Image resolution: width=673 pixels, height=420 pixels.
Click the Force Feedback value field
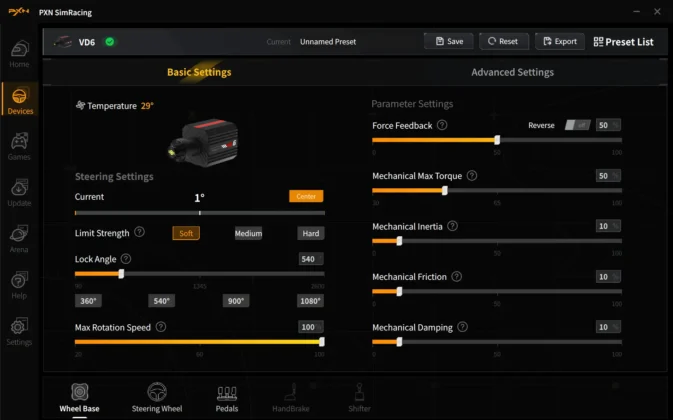(608, 125)
